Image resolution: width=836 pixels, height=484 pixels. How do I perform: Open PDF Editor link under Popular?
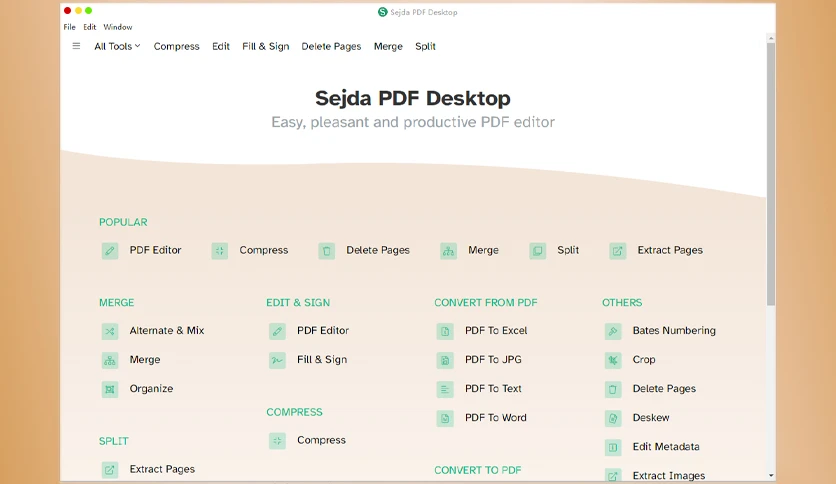click(x=155, y=250)
